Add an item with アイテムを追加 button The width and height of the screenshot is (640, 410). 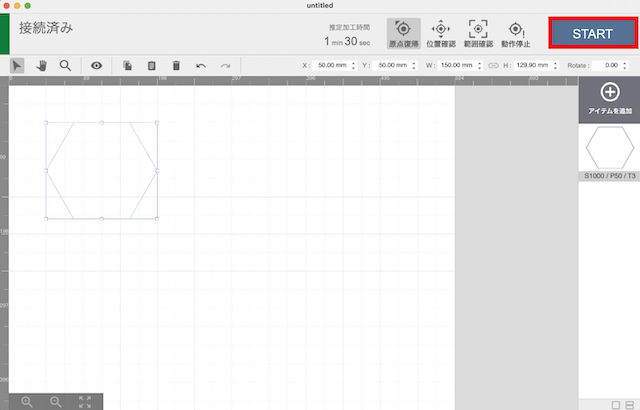tap(608, 100)
